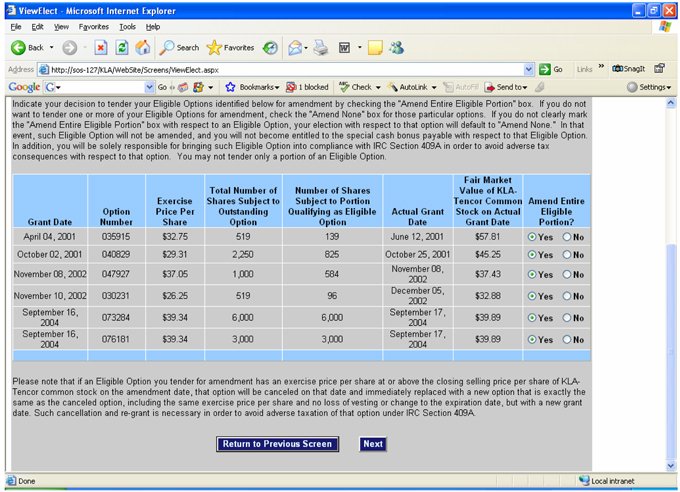The width and height of the screenshot is (680, 492).
Task: Open the Favorites menu in menu bar
Action: point(94,27)
